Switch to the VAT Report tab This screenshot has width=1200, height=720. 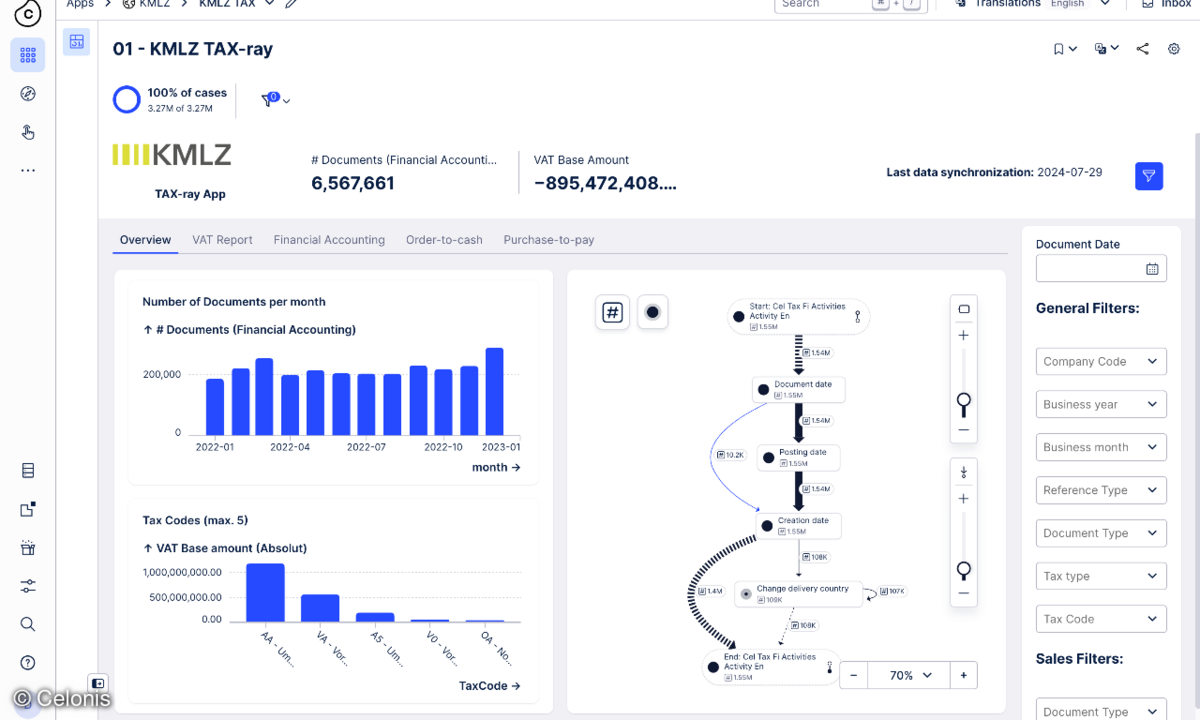(222, 240)
